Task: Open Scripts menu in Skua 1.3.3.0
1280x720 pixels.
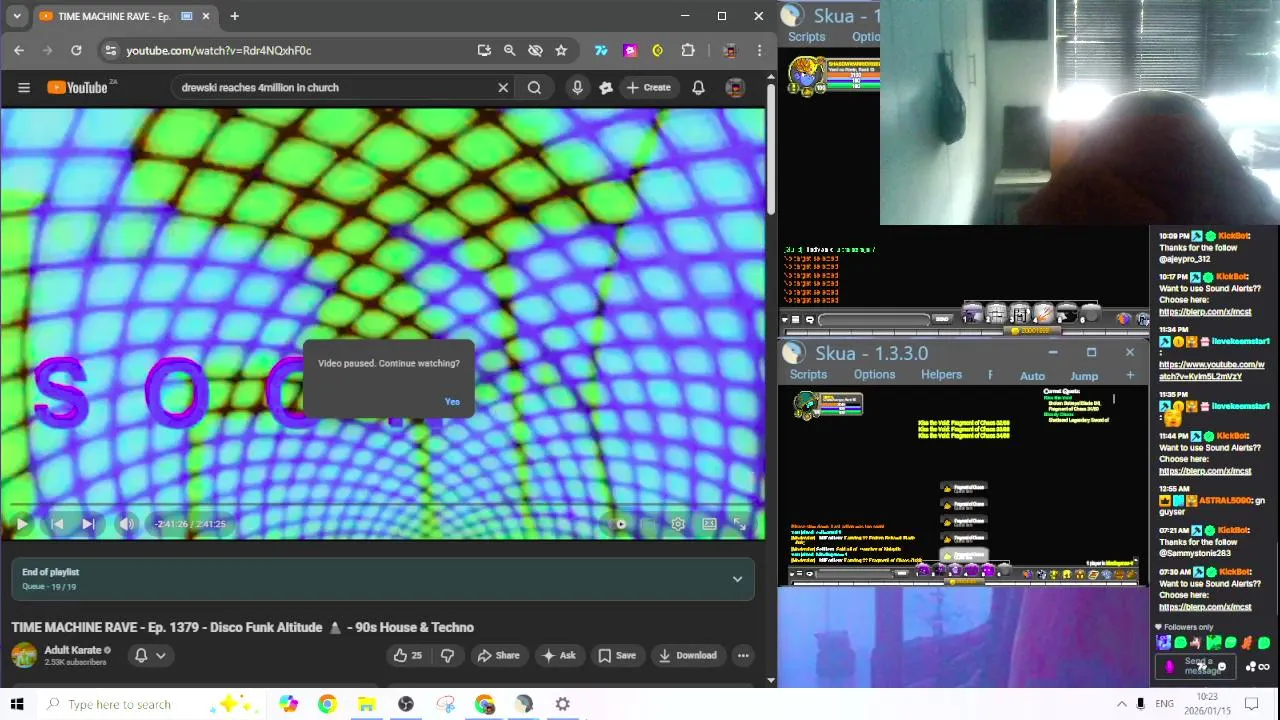Action: [x=808, y=375]
